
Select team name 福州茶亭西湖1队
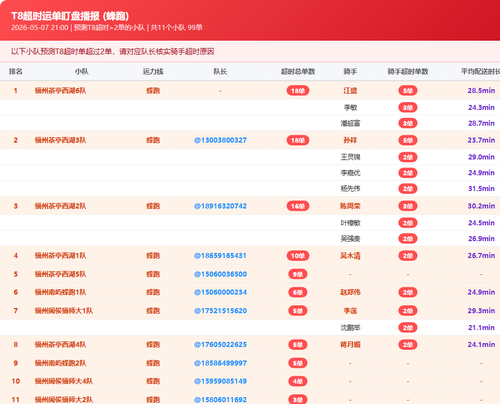(x=60, y=256)
